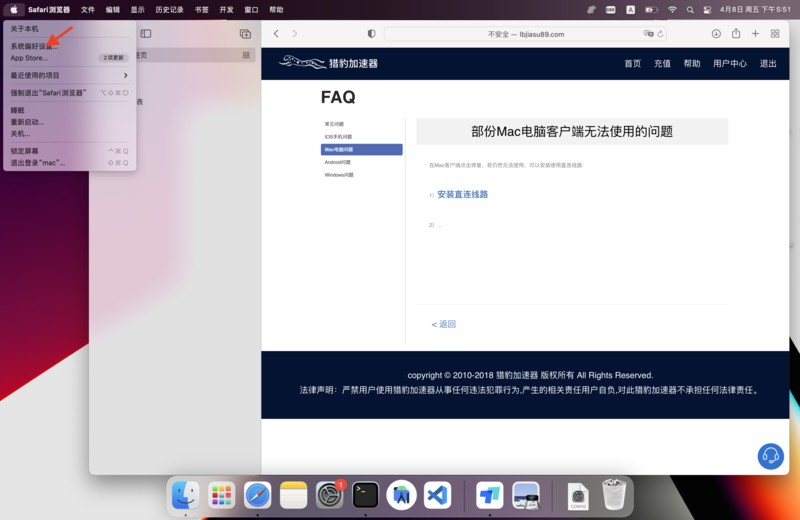Image resolution: width=800 pixels, height=520 pixels.
Task: Click the 返回 back link
Action: click(444, 324)
